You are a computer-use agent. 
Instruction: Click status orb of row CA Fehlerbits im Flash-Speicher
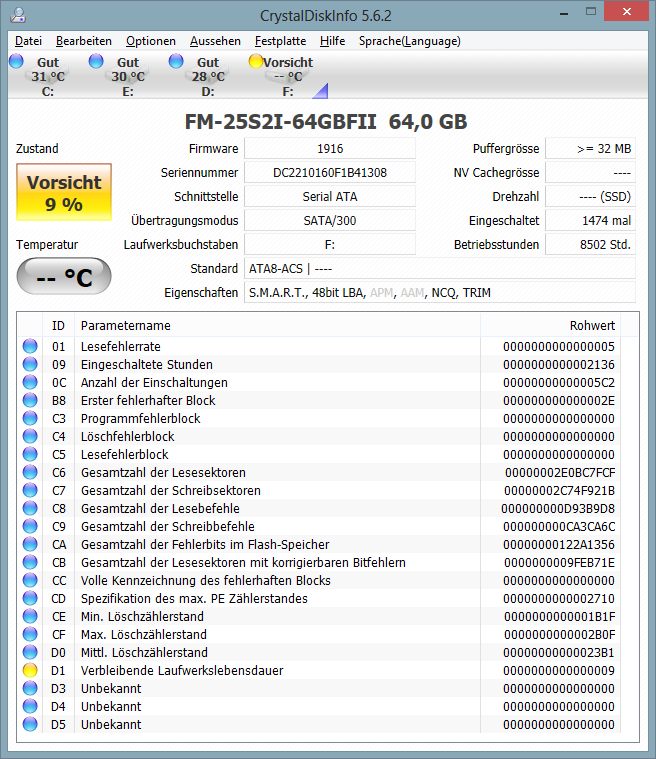[30, 544]
